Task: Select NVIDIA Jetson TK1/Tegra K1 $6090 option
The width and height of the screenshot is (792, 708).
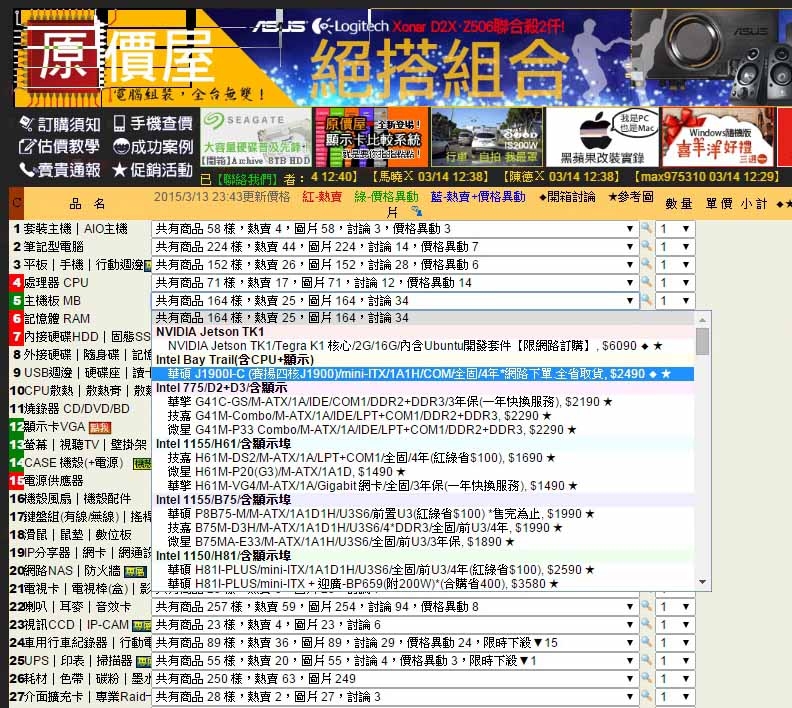Action: coord(423,346)
